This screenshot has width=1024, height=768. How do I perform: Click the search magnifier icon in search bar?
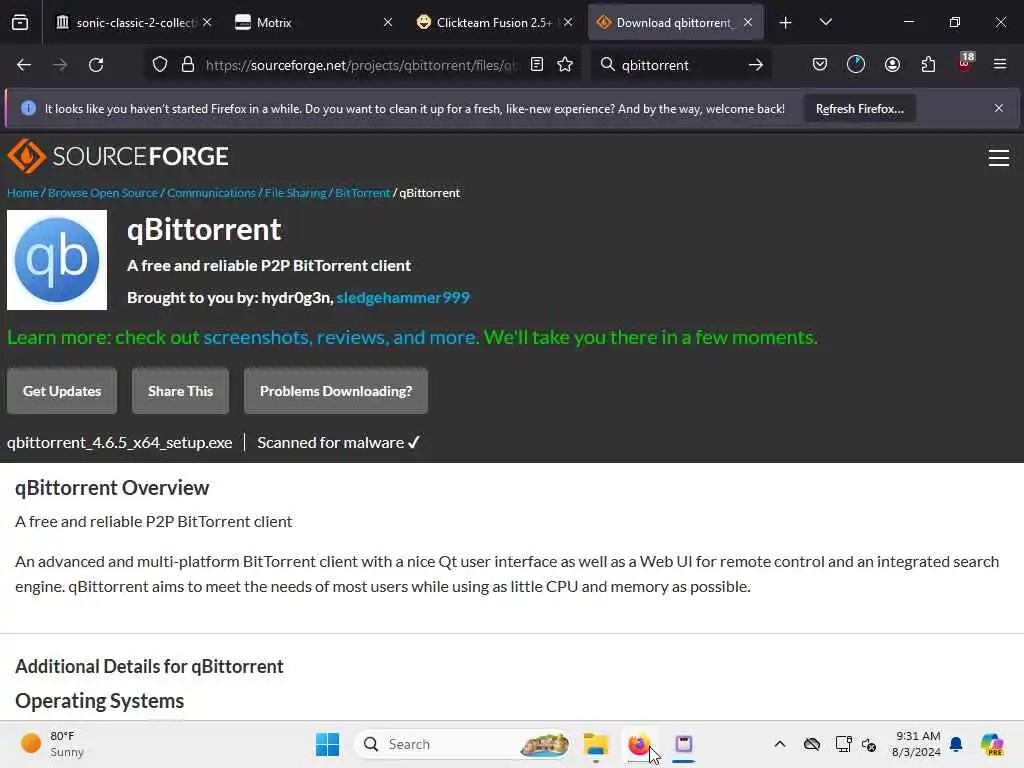[607, 65]
